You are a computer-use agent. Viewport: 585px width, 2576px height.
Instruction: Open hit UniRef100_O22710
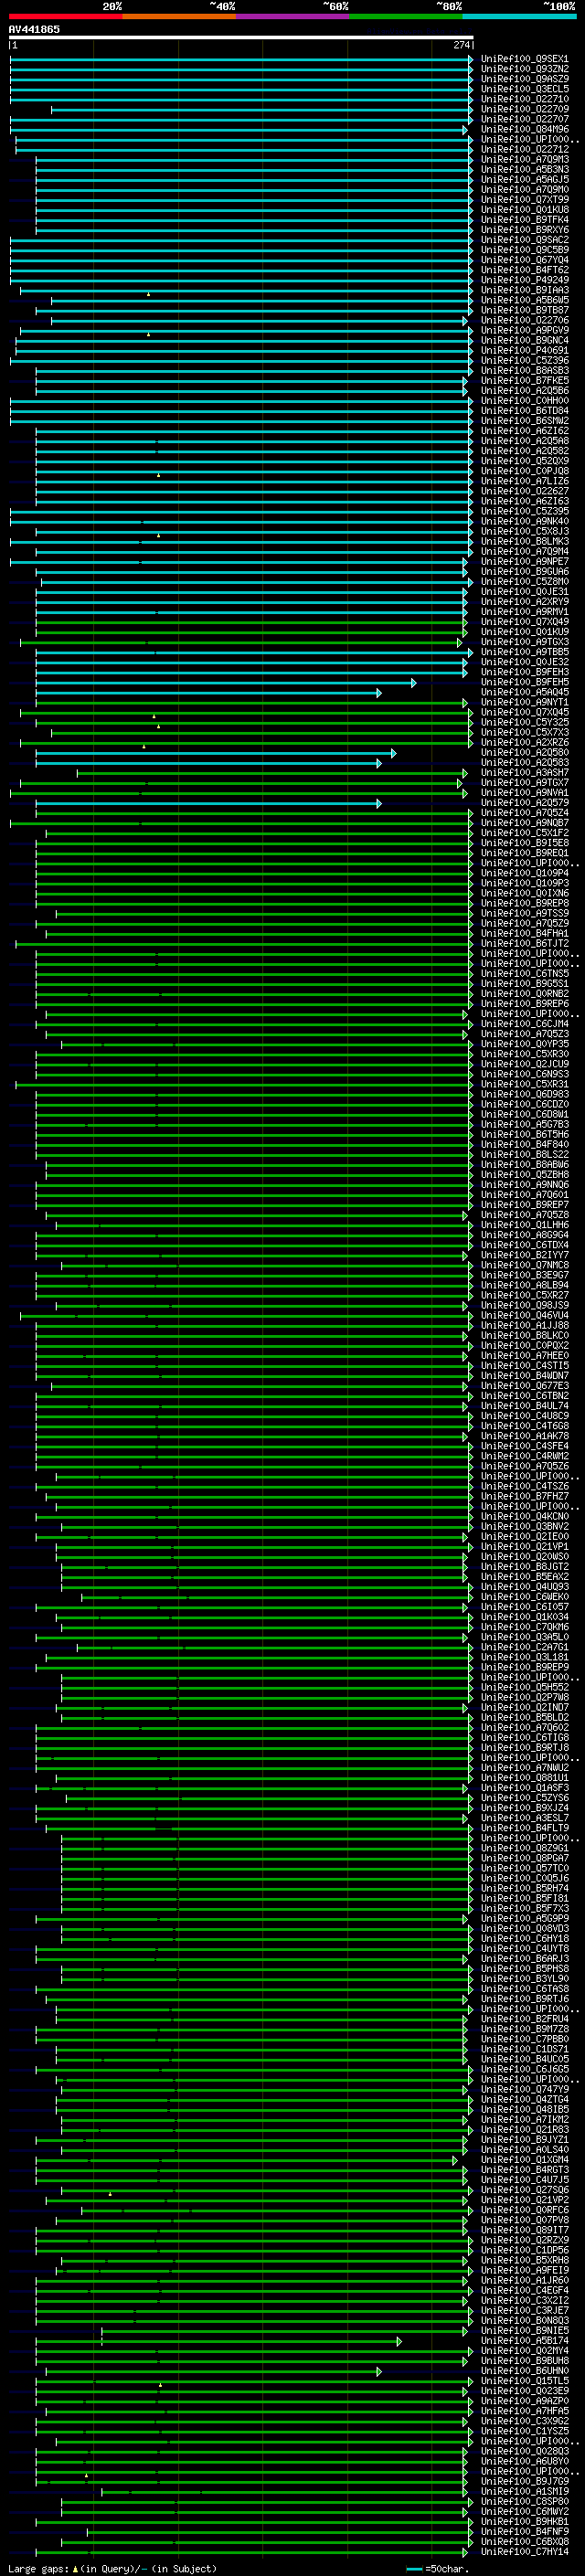tap(524, 99)
